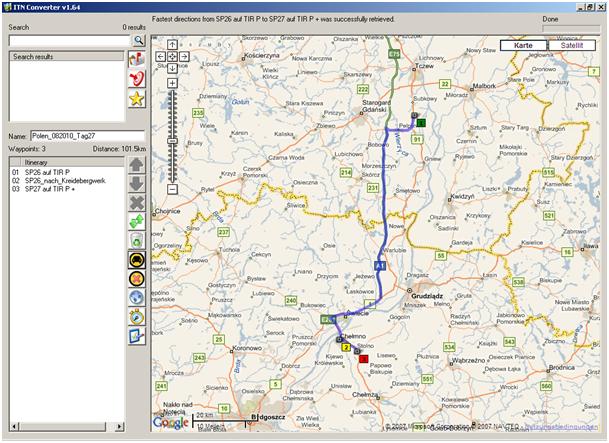Image resolution: width=609 pixels, height=443 pixels.
Task: Click road shield 240 on the map
Action: click(291, 301)
